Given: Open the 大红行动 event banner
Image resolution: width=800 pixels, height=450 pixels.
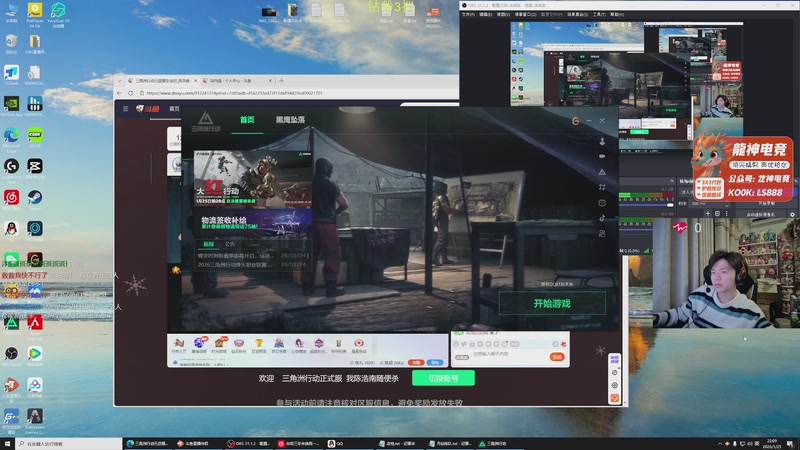Looking at the screenshot, I should (253, 179).
